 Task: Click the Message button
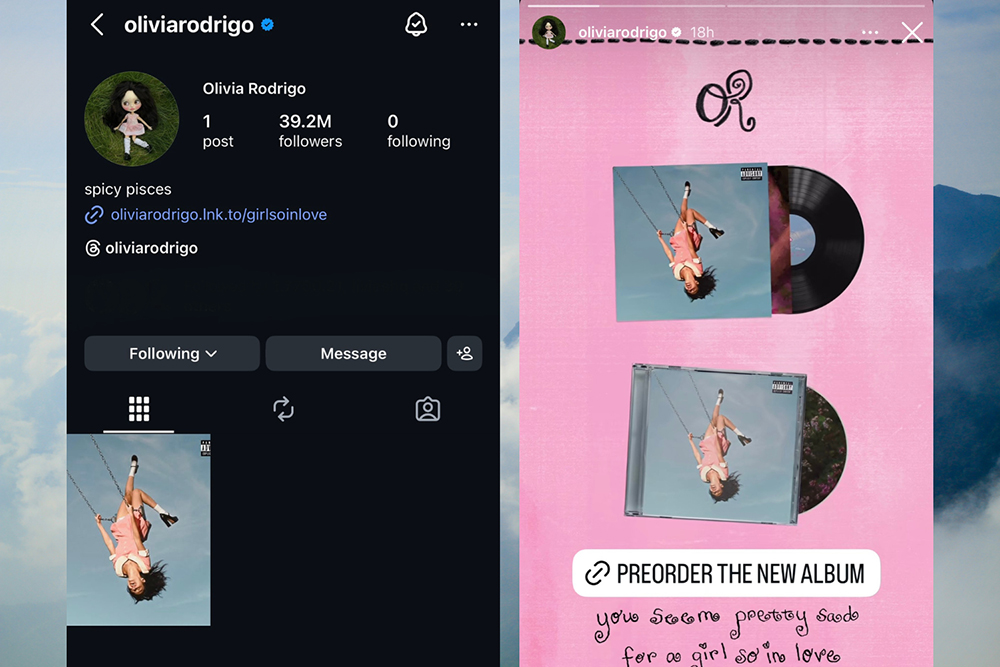[353, 353]
